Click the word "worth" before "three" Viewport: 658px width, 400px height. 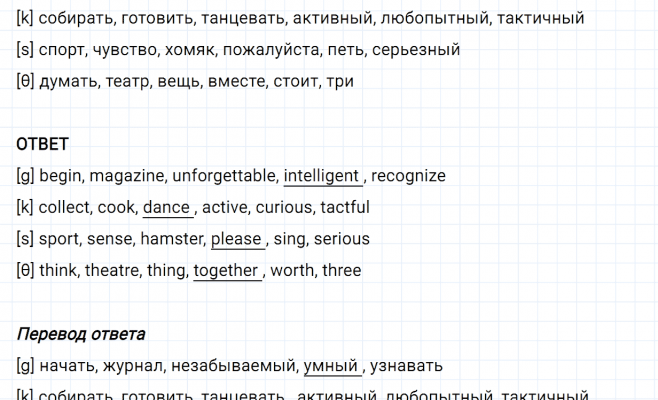tap(292, 271)
